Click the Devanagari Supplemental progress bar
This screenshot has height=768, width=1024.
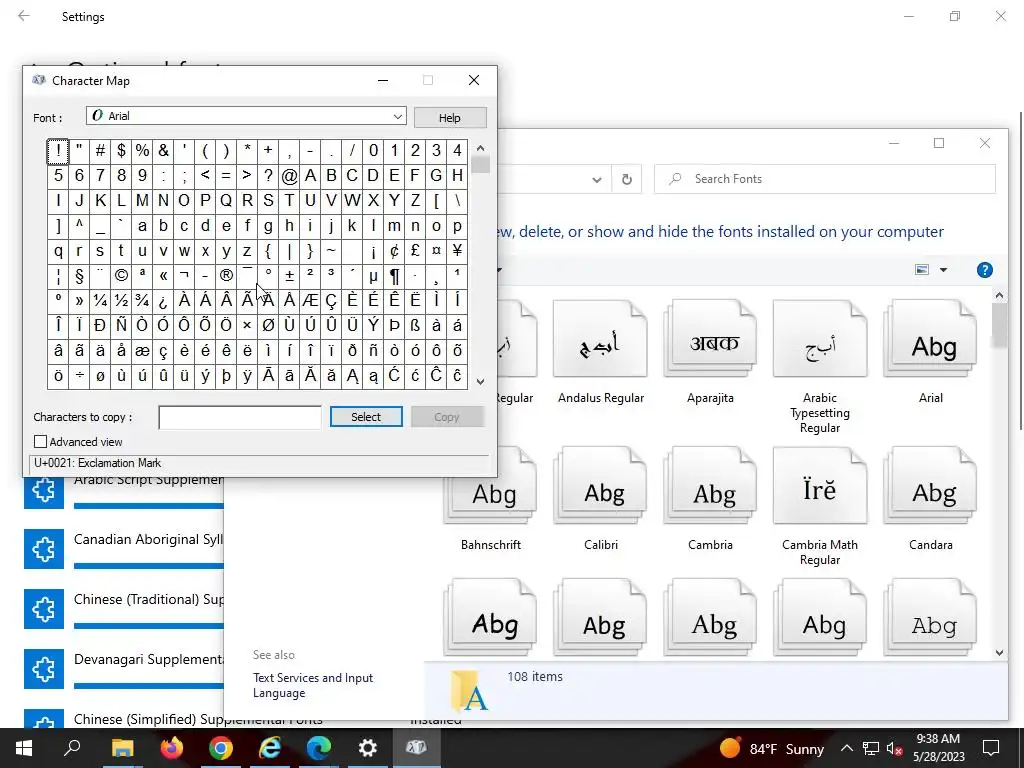click(149, 686)
